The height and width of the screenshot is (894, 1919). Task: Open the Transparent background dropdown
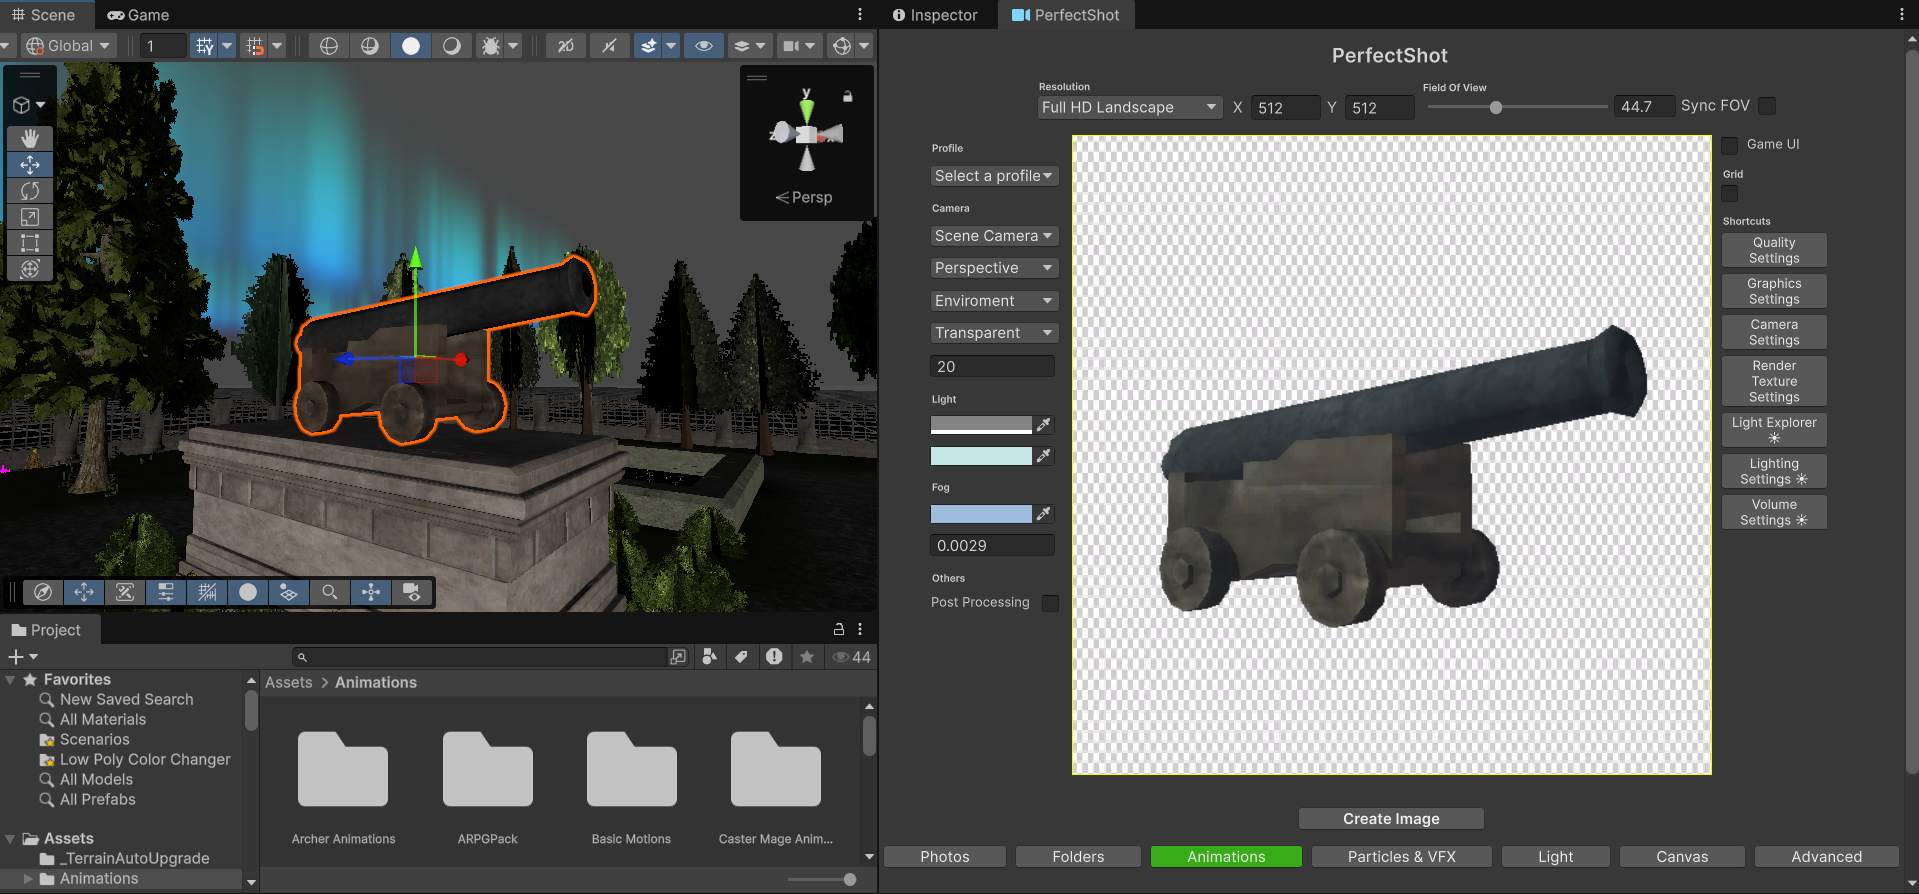click(993, 333)
